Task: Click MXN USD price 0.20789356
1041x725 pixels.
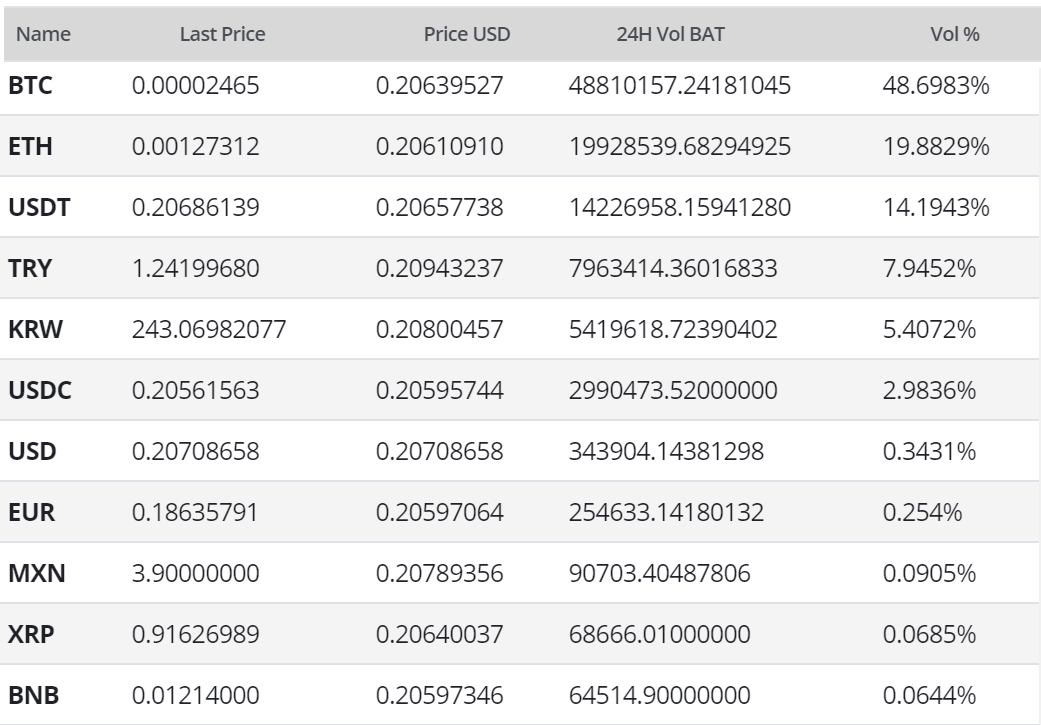Action: coord(440,574)
